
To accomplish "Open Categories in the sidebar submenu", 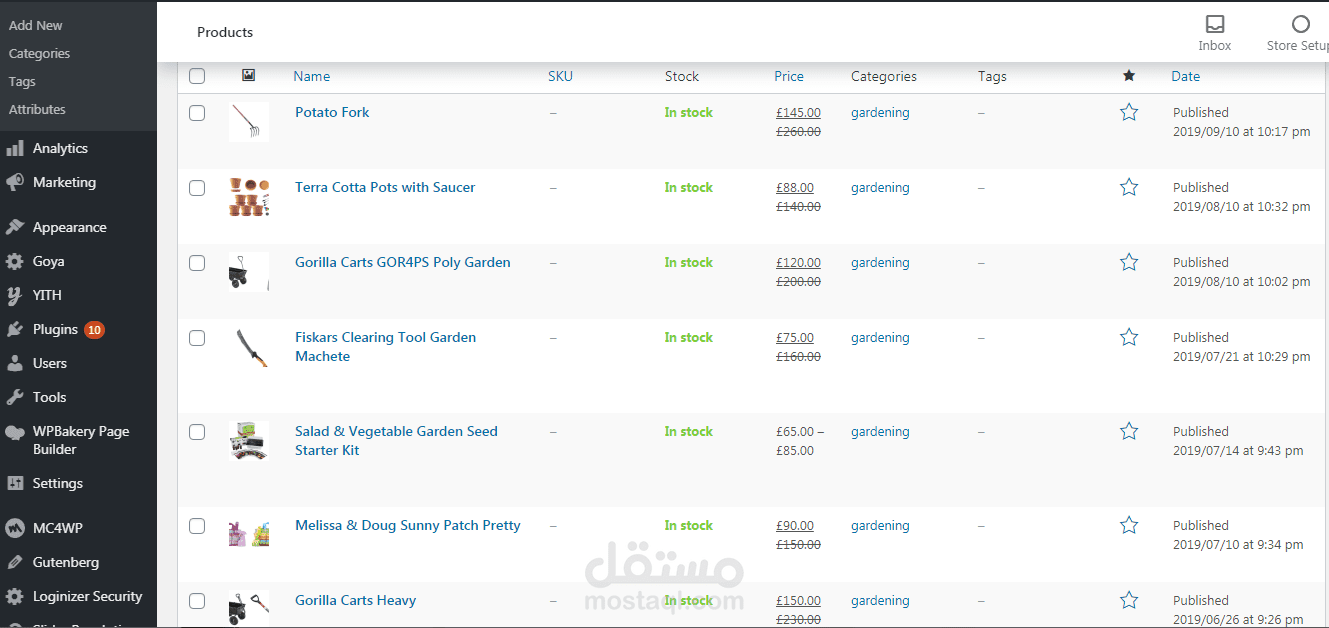I will click(40, 53).
